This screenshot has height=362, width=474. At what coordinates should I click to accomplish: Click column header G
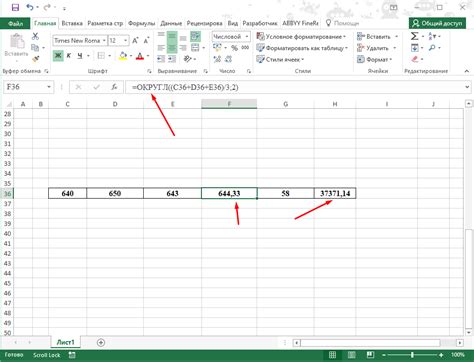(285, 104)
